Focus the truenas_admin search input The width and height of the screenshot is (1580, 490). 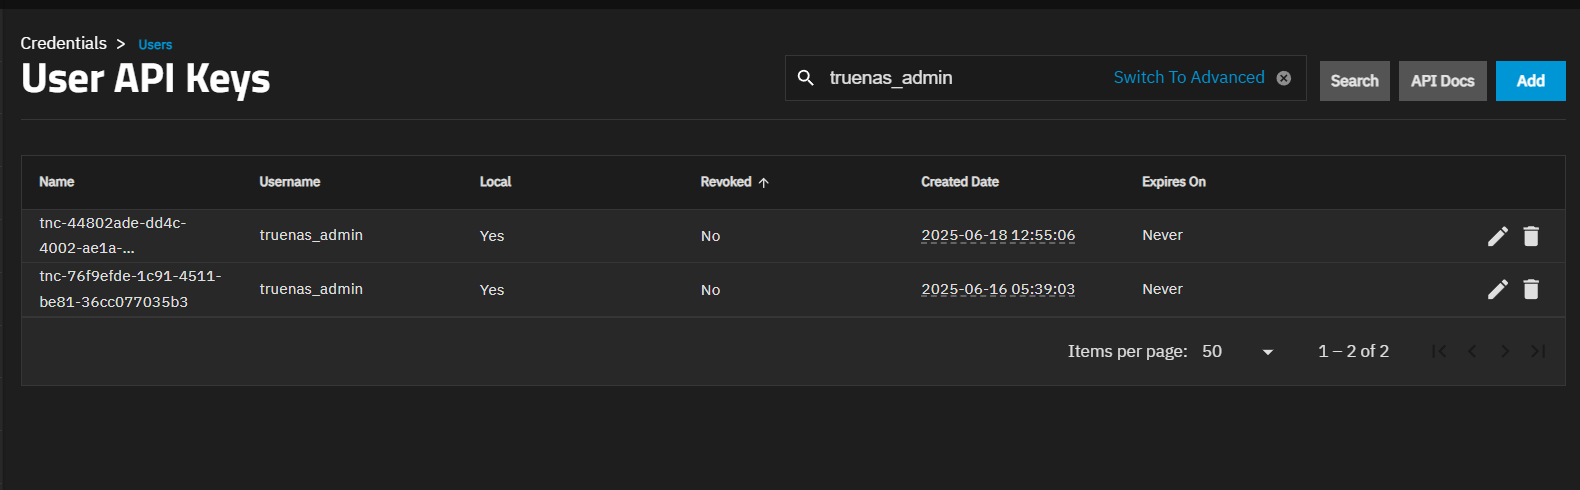[960, 78]
